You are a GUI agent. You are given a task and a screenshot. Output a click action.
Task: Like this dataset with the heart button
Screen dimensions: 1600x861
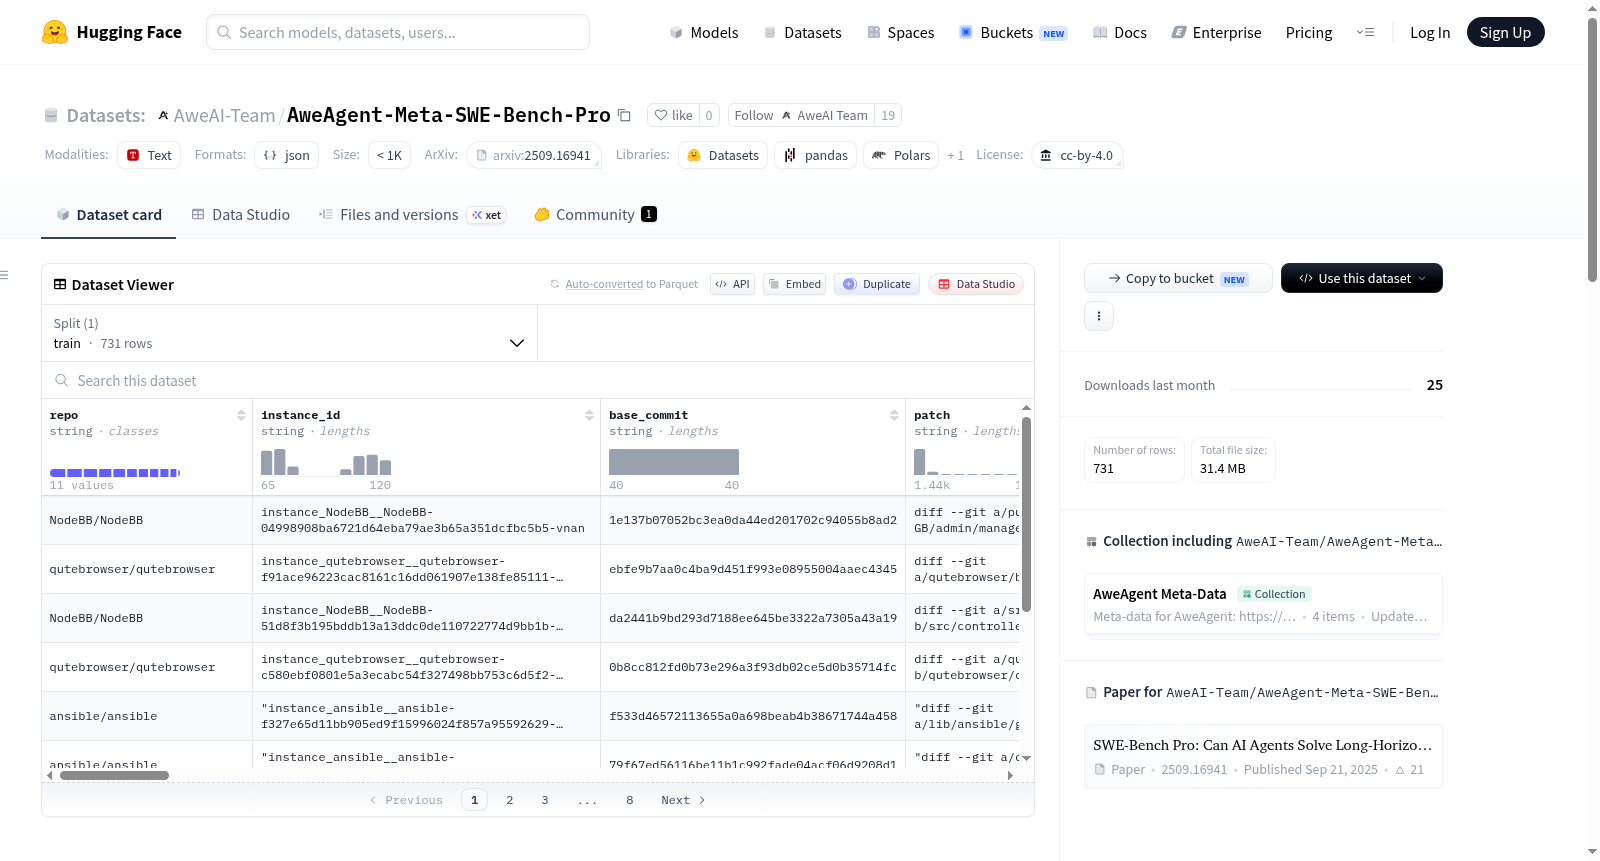(673, 115)
